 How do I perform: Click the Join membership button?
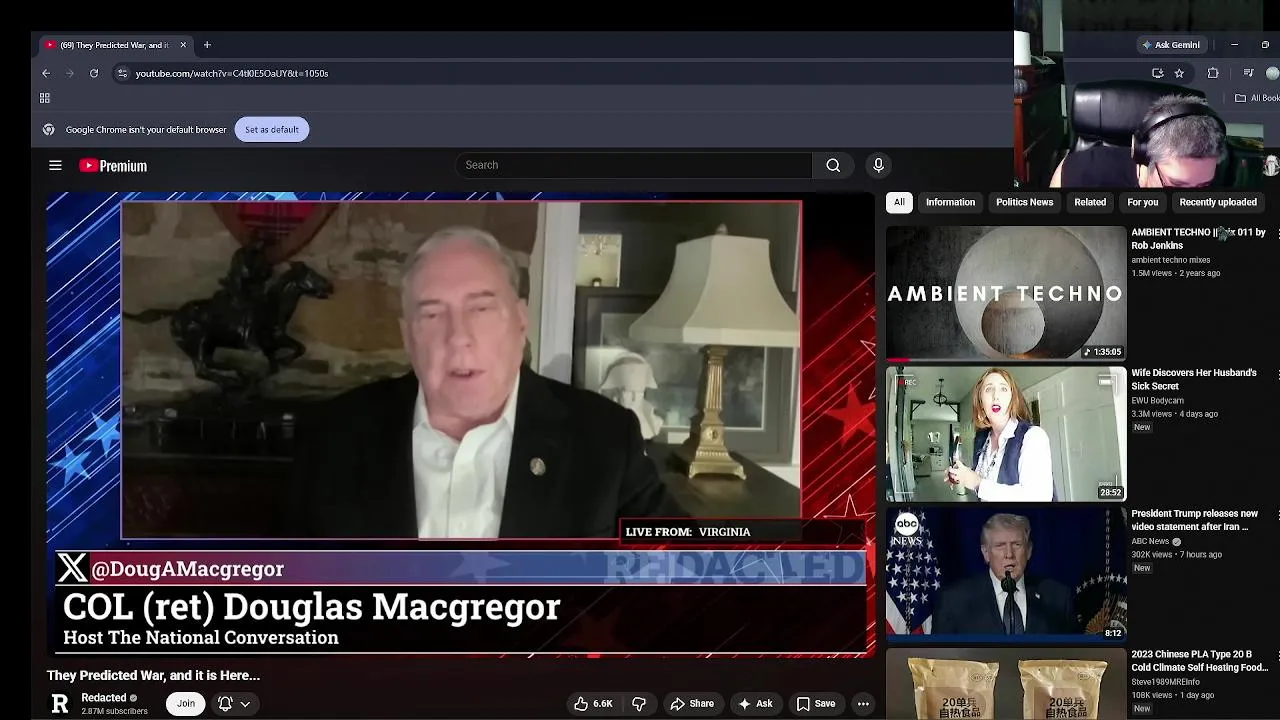click(x=186, y=704)
